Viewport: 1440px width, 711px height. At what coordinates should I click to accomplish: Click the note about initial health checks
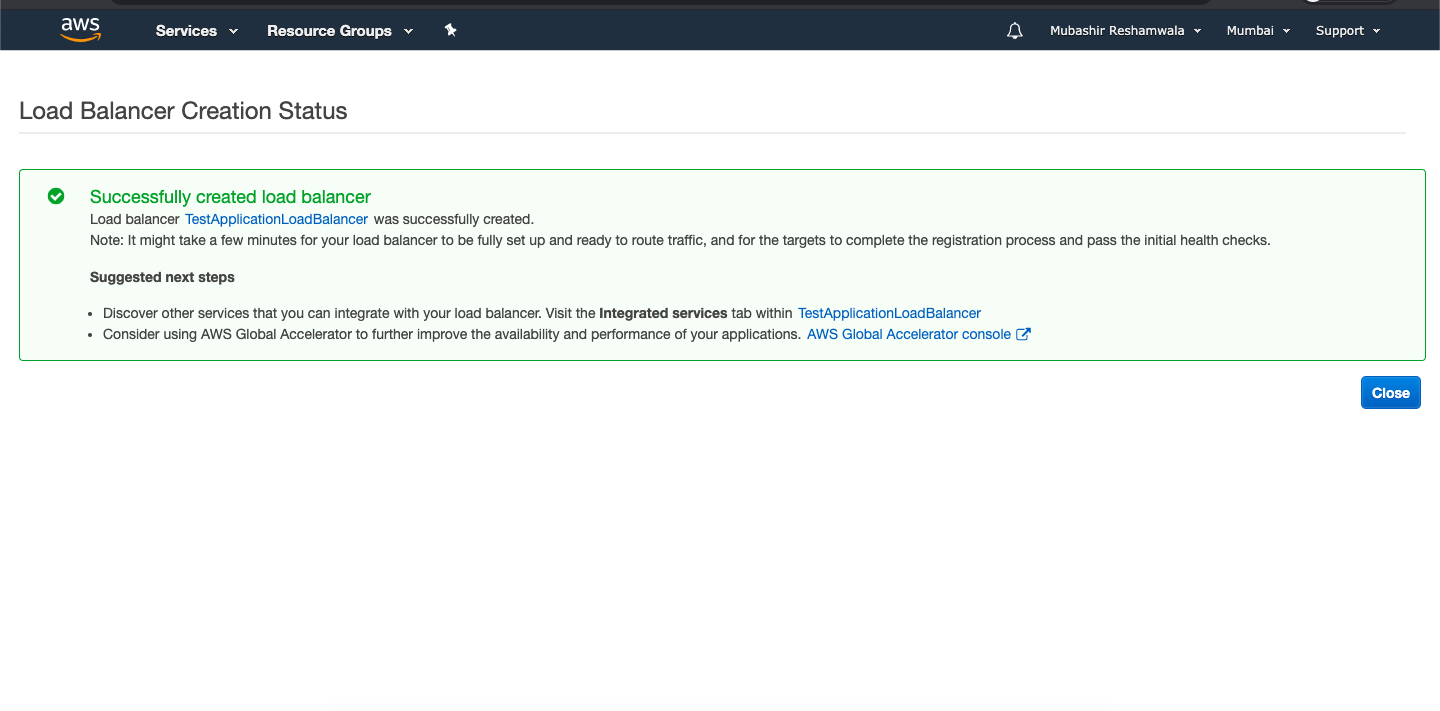(x=680, y=240)
